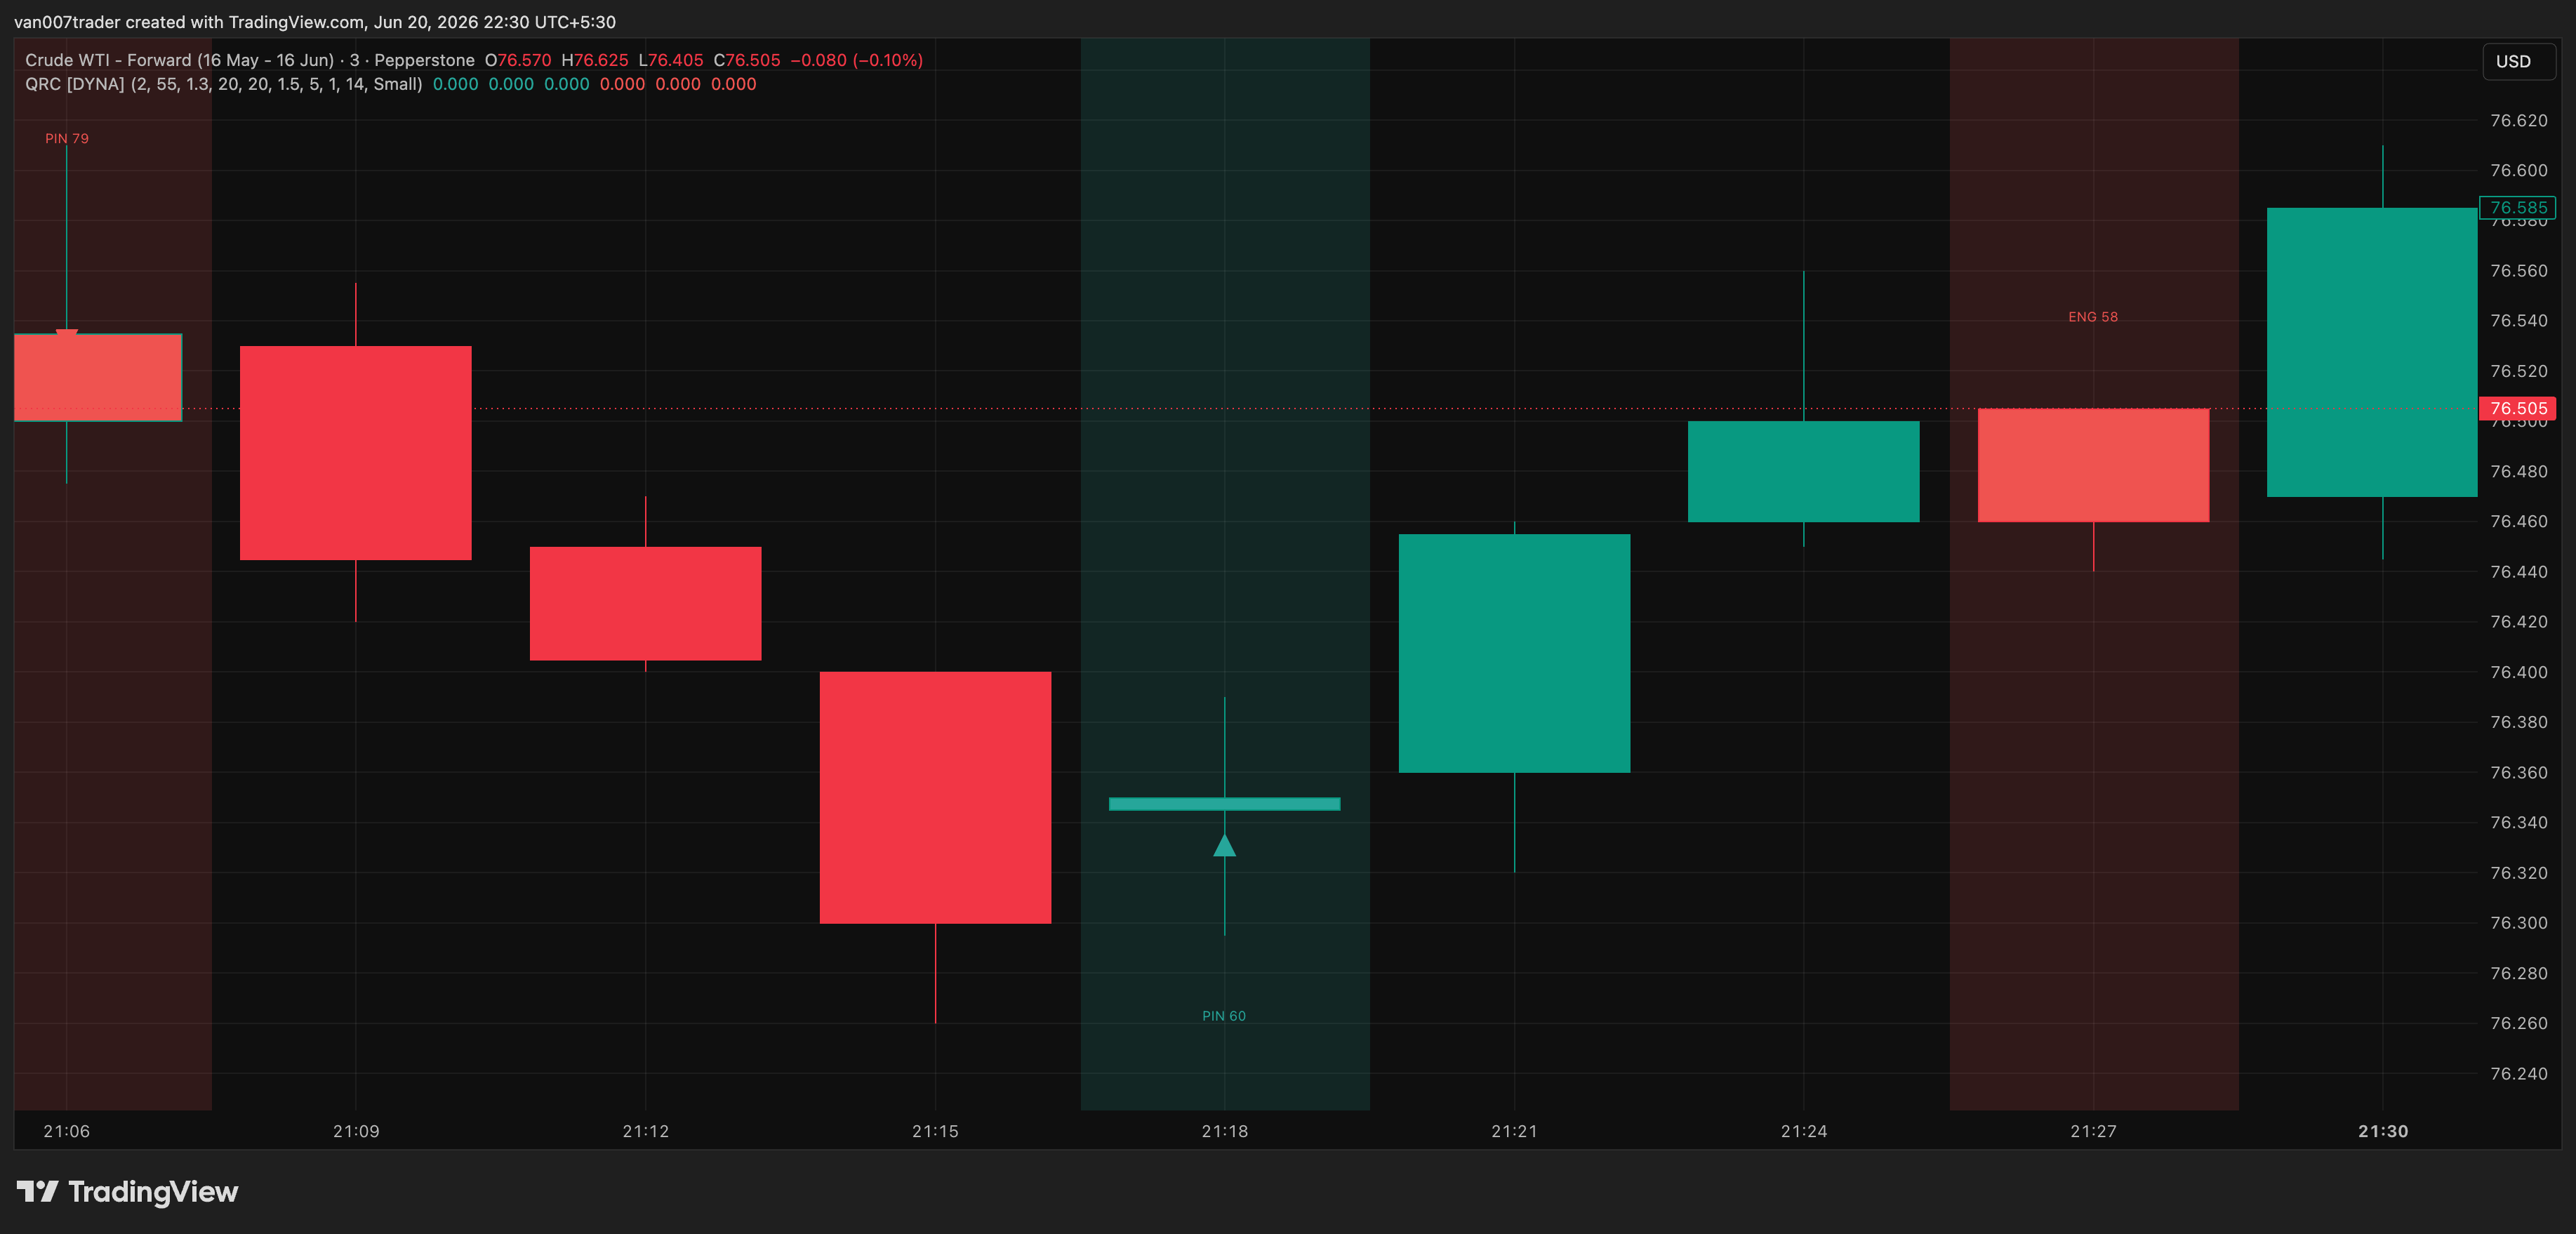Click the 21:30 green candle body
Screen dimensions: 2576x1234
coord(2372,352)
